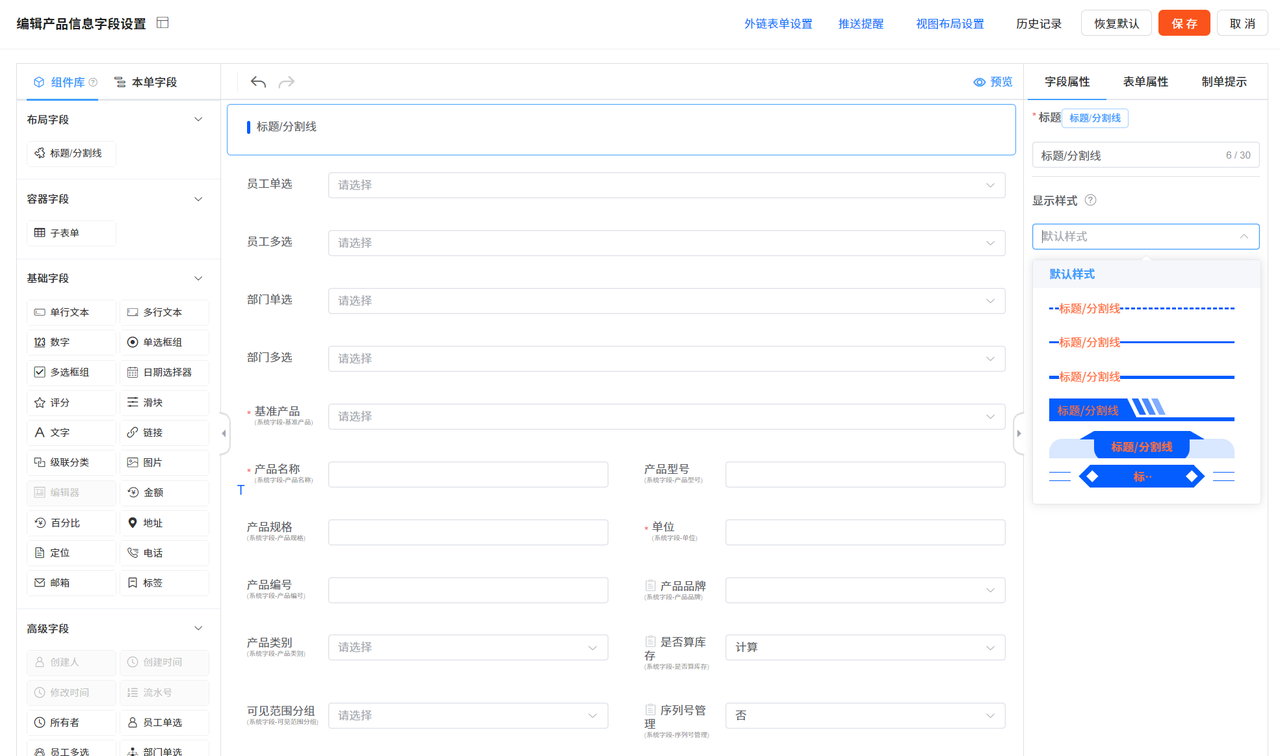Add the 数字 number field

[70, 342]
